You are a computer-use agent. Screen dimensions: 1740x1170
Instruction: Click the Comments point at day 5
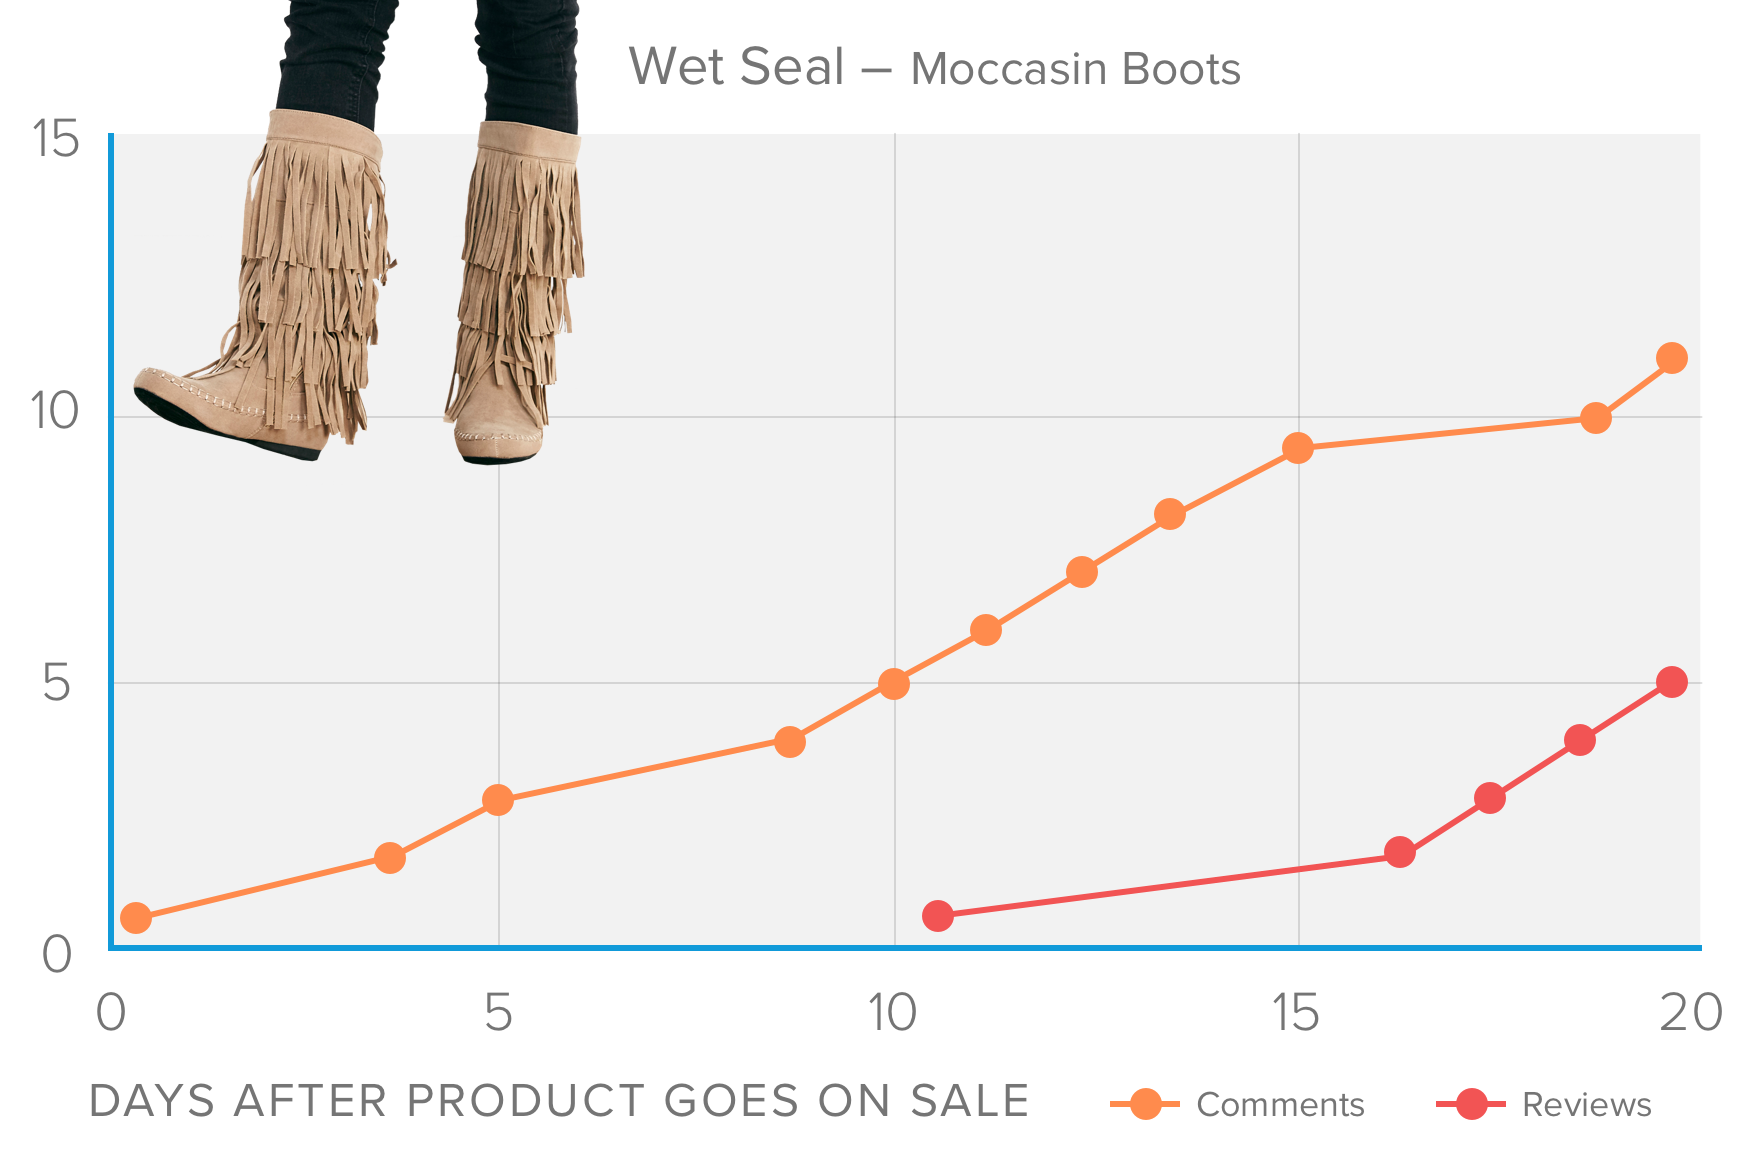(x=498, y=800)
